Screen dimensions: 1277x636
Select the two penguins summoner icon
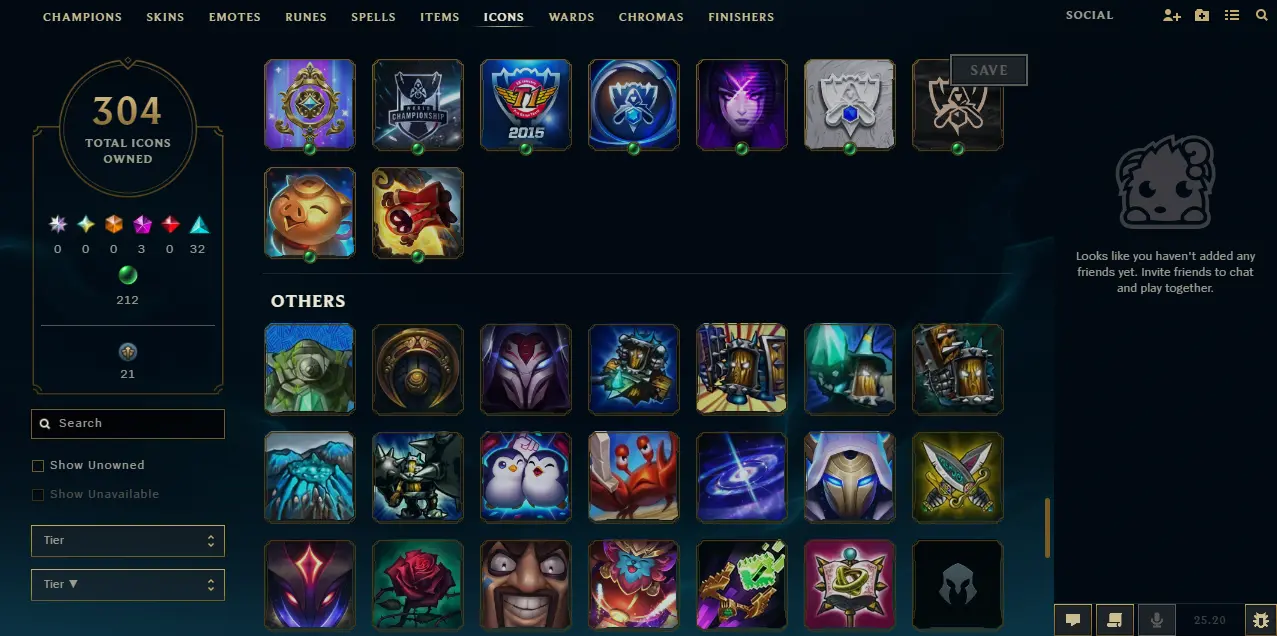[x=526, y=477]
